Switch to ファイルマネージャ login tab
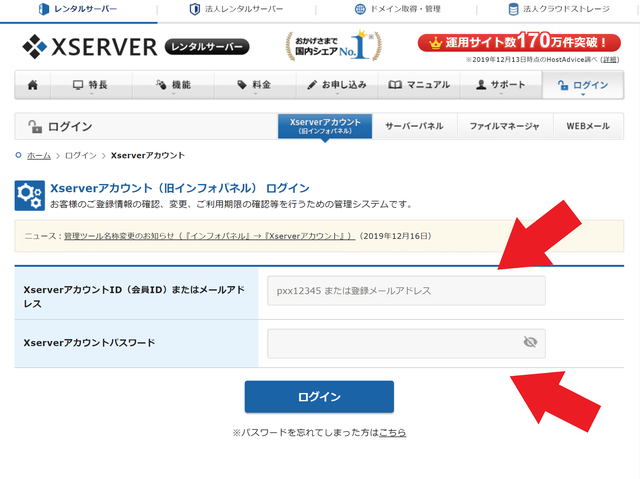The image size is (640, 479). [504, 126]
